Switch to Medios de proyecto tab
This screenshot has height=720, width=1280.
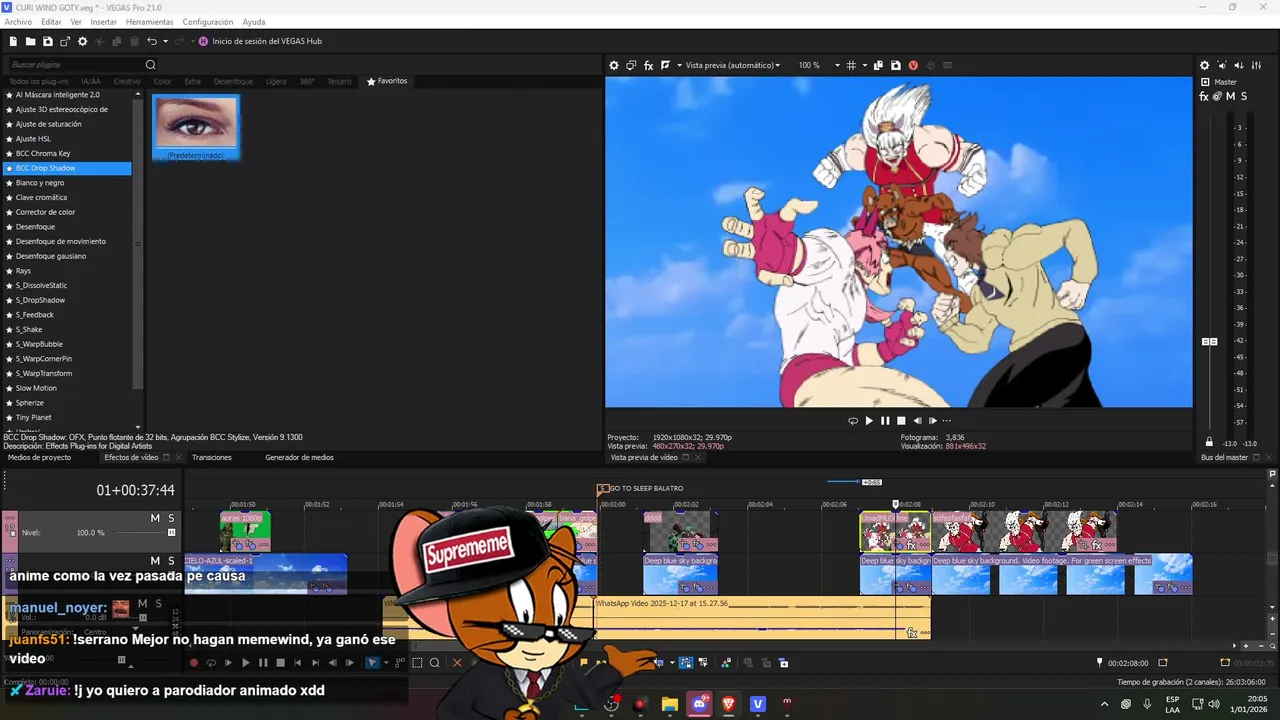(x=39, y=458)
